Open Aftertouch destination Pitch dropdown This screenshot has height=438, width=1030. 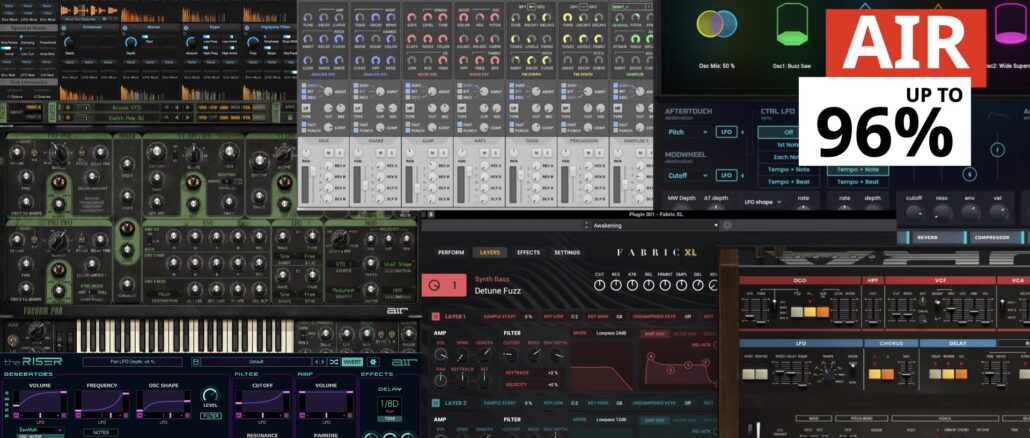(x=688, y=132)
